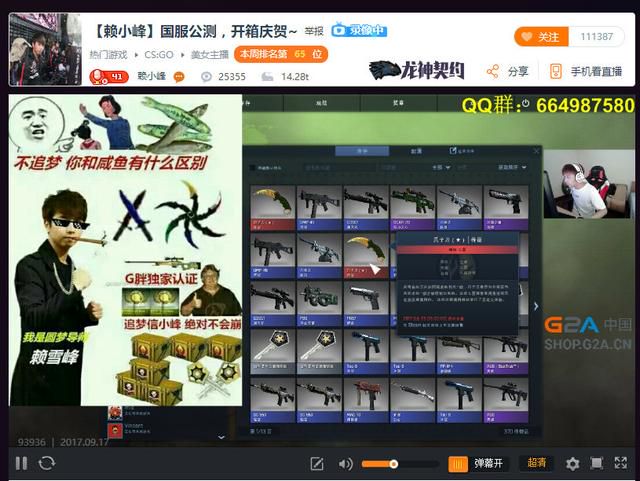Close the inventory panel with X

click(x=536, y=151)
